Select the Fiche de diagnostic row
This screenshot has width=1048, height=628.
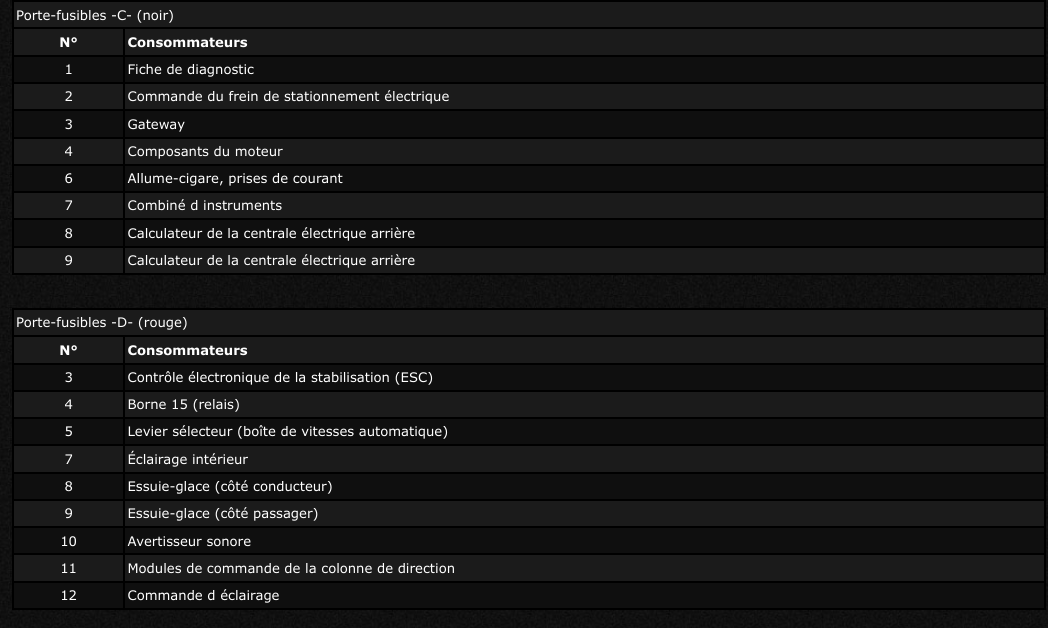coord(190,69)
